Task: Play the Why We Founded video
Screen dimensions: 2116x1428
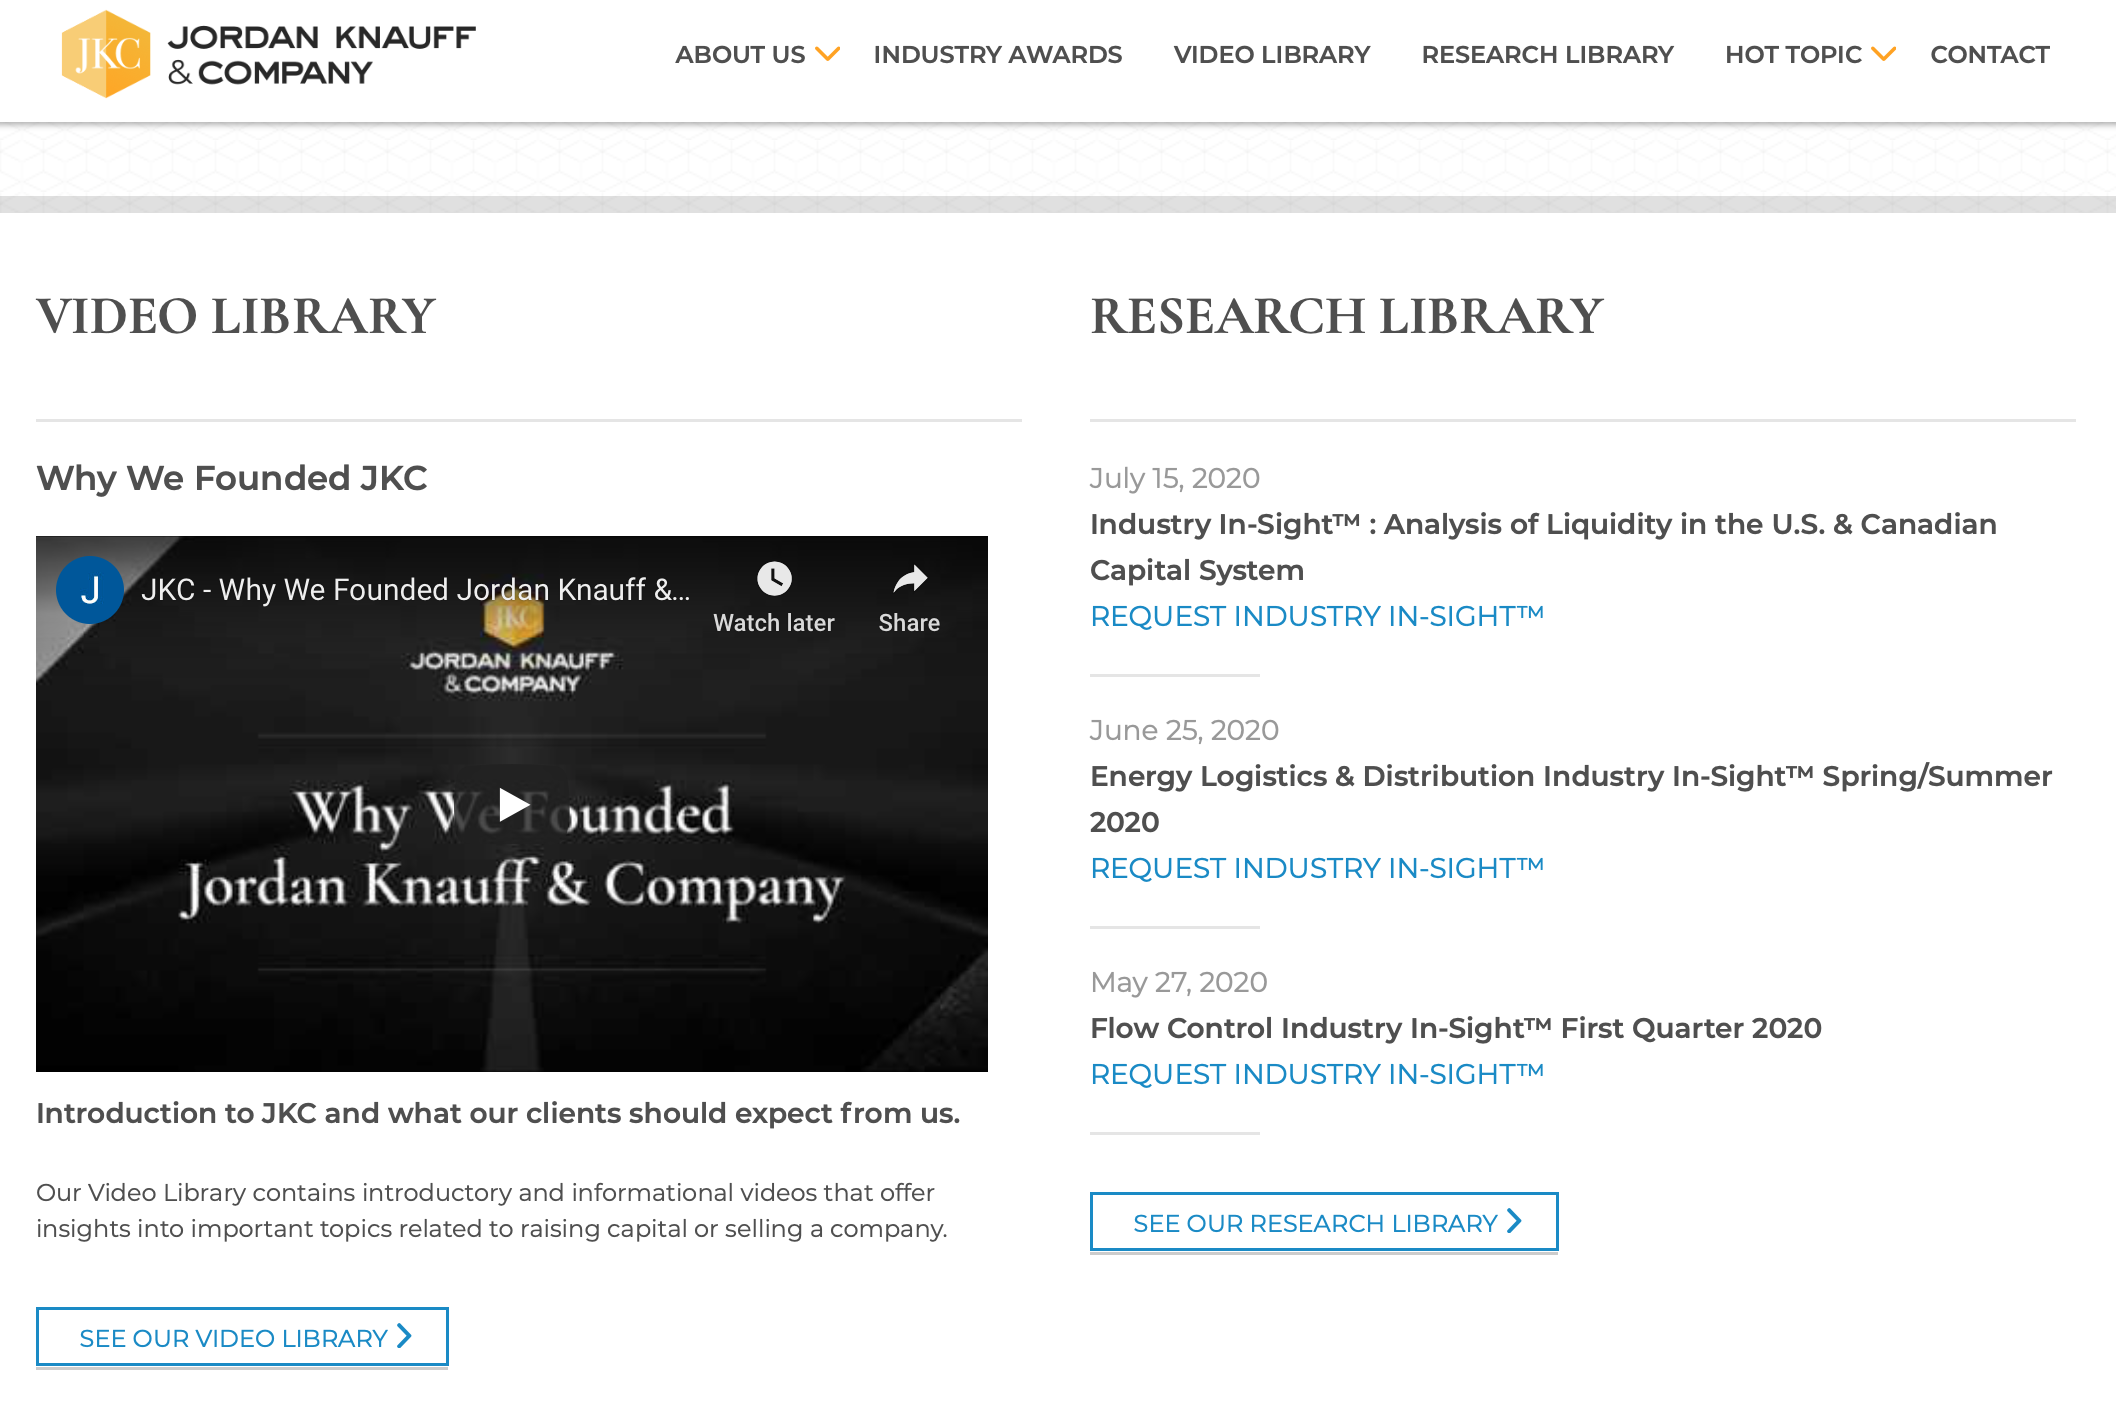Action: (513, 804)
